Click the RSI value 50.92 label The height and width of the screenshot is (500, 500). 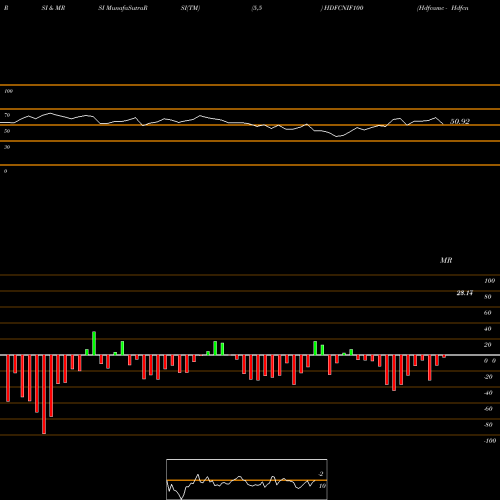(x=460, y=121)
